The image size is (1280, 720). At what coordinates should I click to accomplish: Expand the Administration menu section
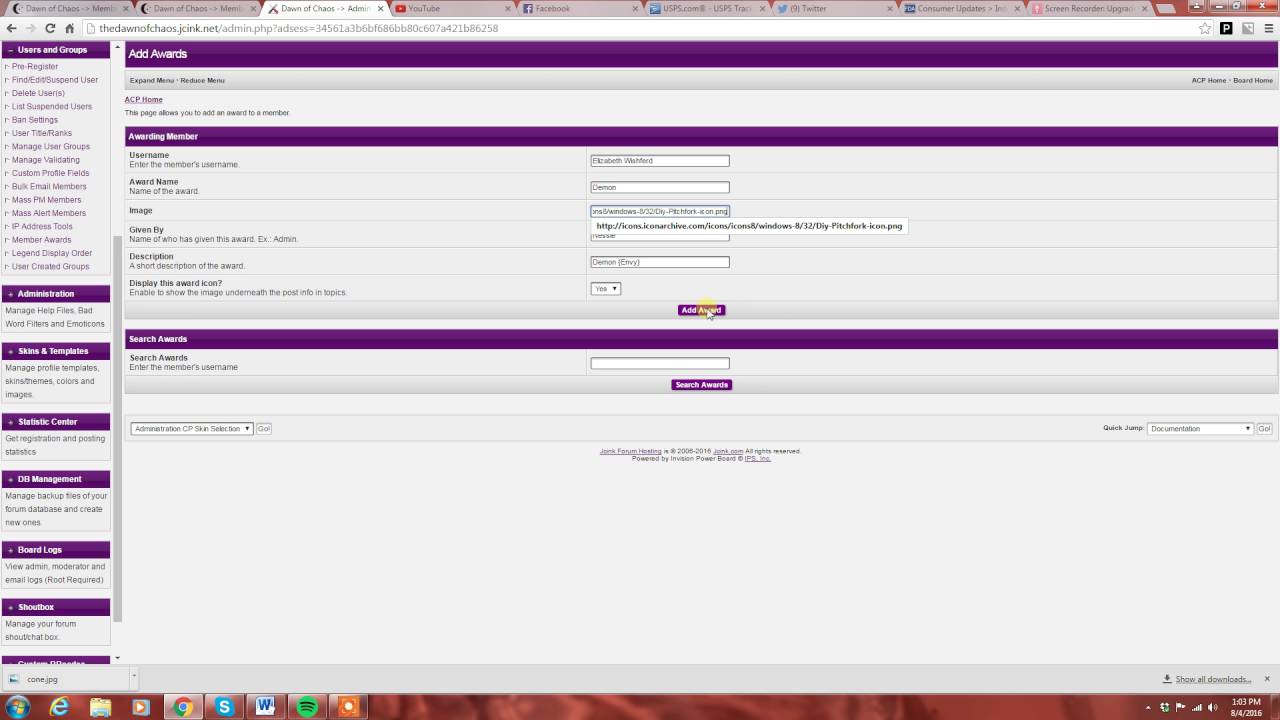10,293
